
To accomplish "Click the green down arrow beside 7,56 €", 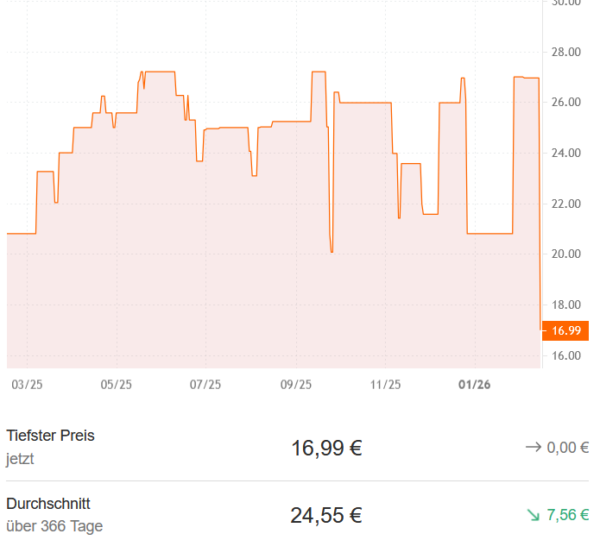I will click(533, 515).
